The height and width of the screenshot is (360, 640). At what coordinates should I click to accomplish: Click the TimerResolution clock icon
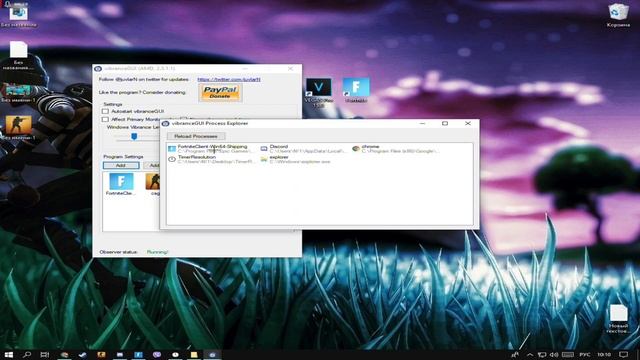coord(172,159)
